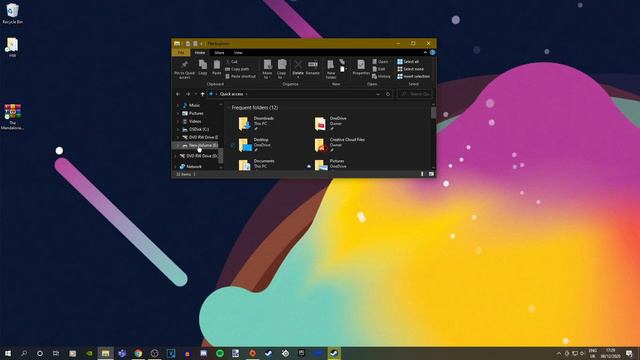Click the blue Help icon
This screenshot has width=640, height=360.
(432, 53)
